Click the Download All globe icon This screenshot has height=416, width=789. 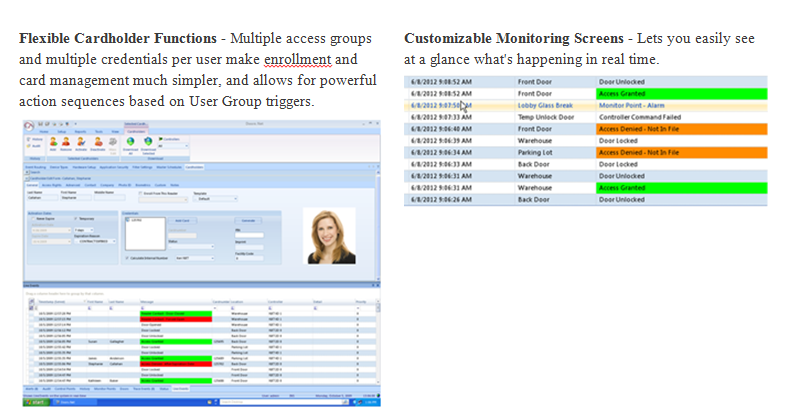tap(133, 141)
